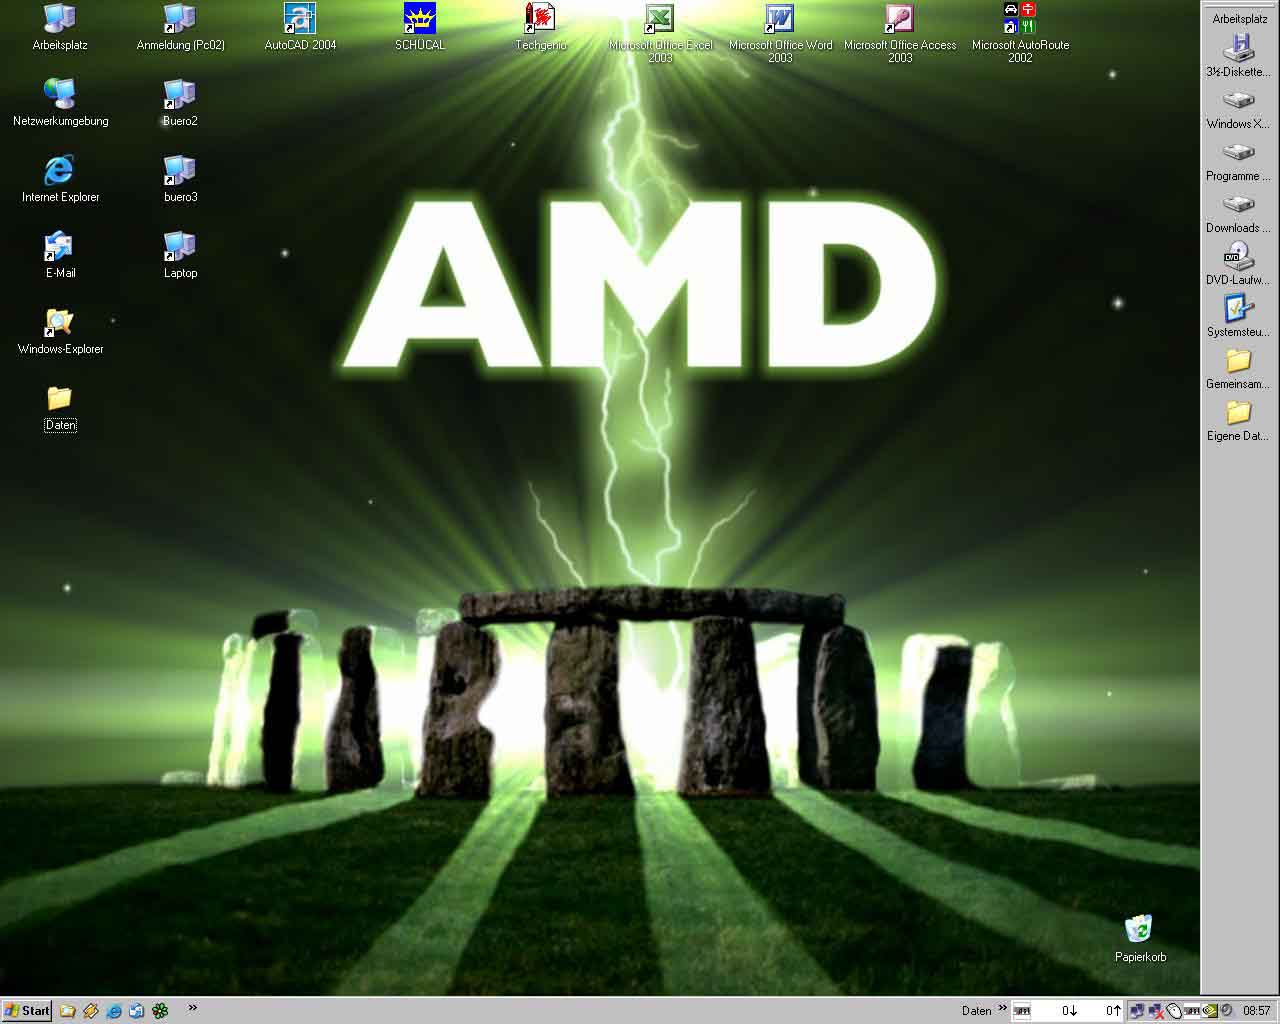The height and width of the screenshot is (1024, 1280).
Task: Select the Papierkorb recycle bin
Action: click(x=1140, y=939)
